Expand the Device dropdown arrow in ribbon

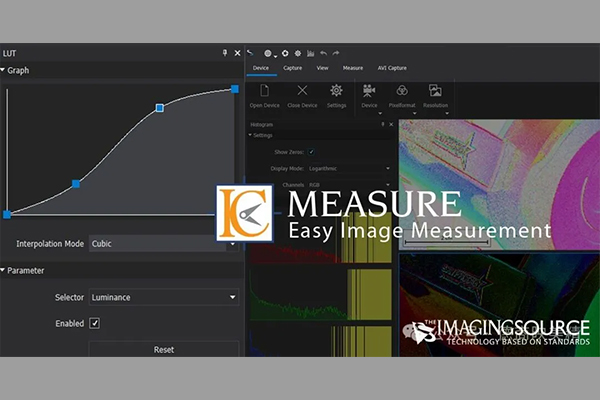(380, 113)
